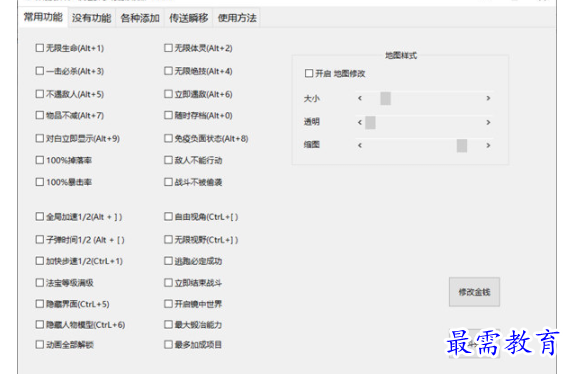Image resolution: width=568 pixels, height=374 pixels.
Task: Toggle 对白立即显示(Alt+9)
Action: point(40,138)
